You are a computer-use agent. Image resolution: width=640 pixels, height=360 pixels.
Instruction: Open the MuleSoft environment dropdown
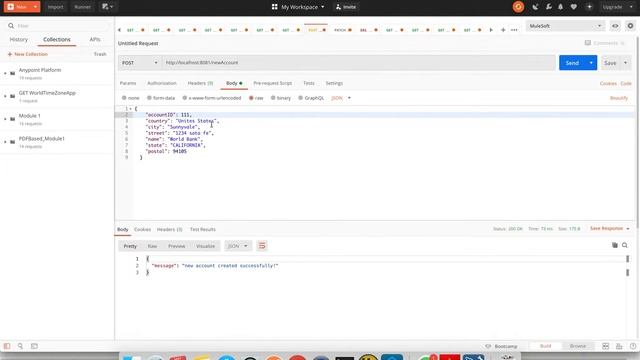point(565,26)
